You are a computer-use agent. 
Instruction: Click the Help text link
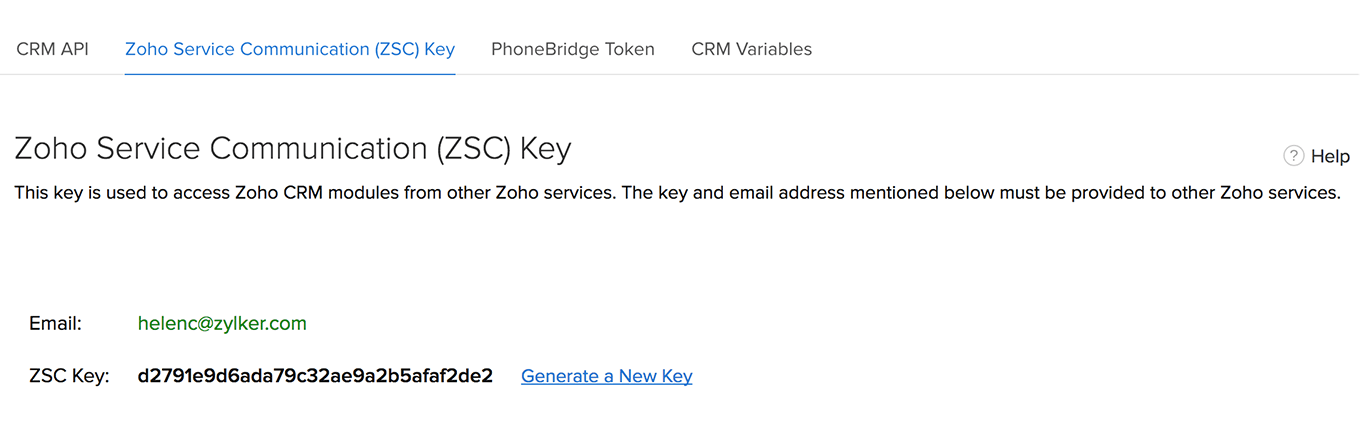[1330, 156]
